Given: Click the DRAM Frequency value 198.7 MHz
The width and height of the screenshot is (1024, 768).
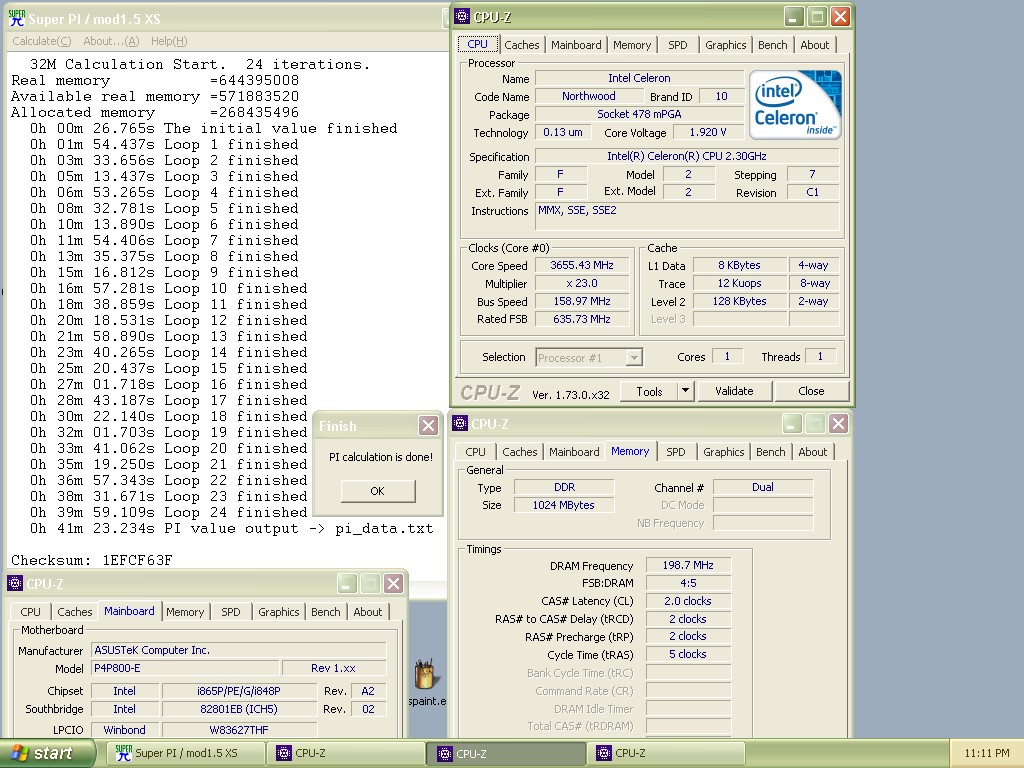Looking at the screenshot, I should [688, 565].
